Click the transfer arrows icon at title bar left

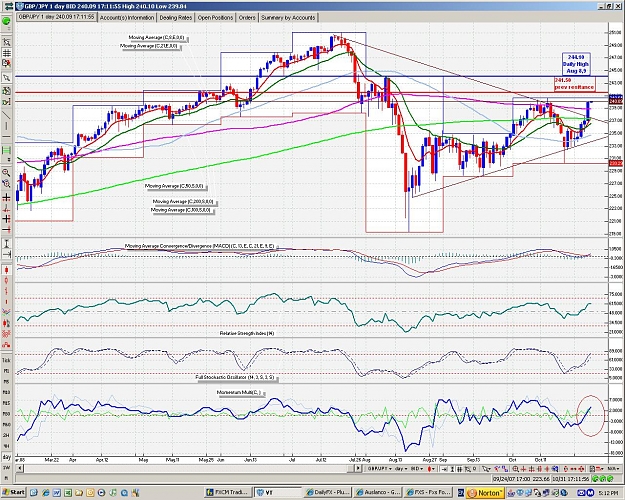pyautogui.click(x=8, y=6)
